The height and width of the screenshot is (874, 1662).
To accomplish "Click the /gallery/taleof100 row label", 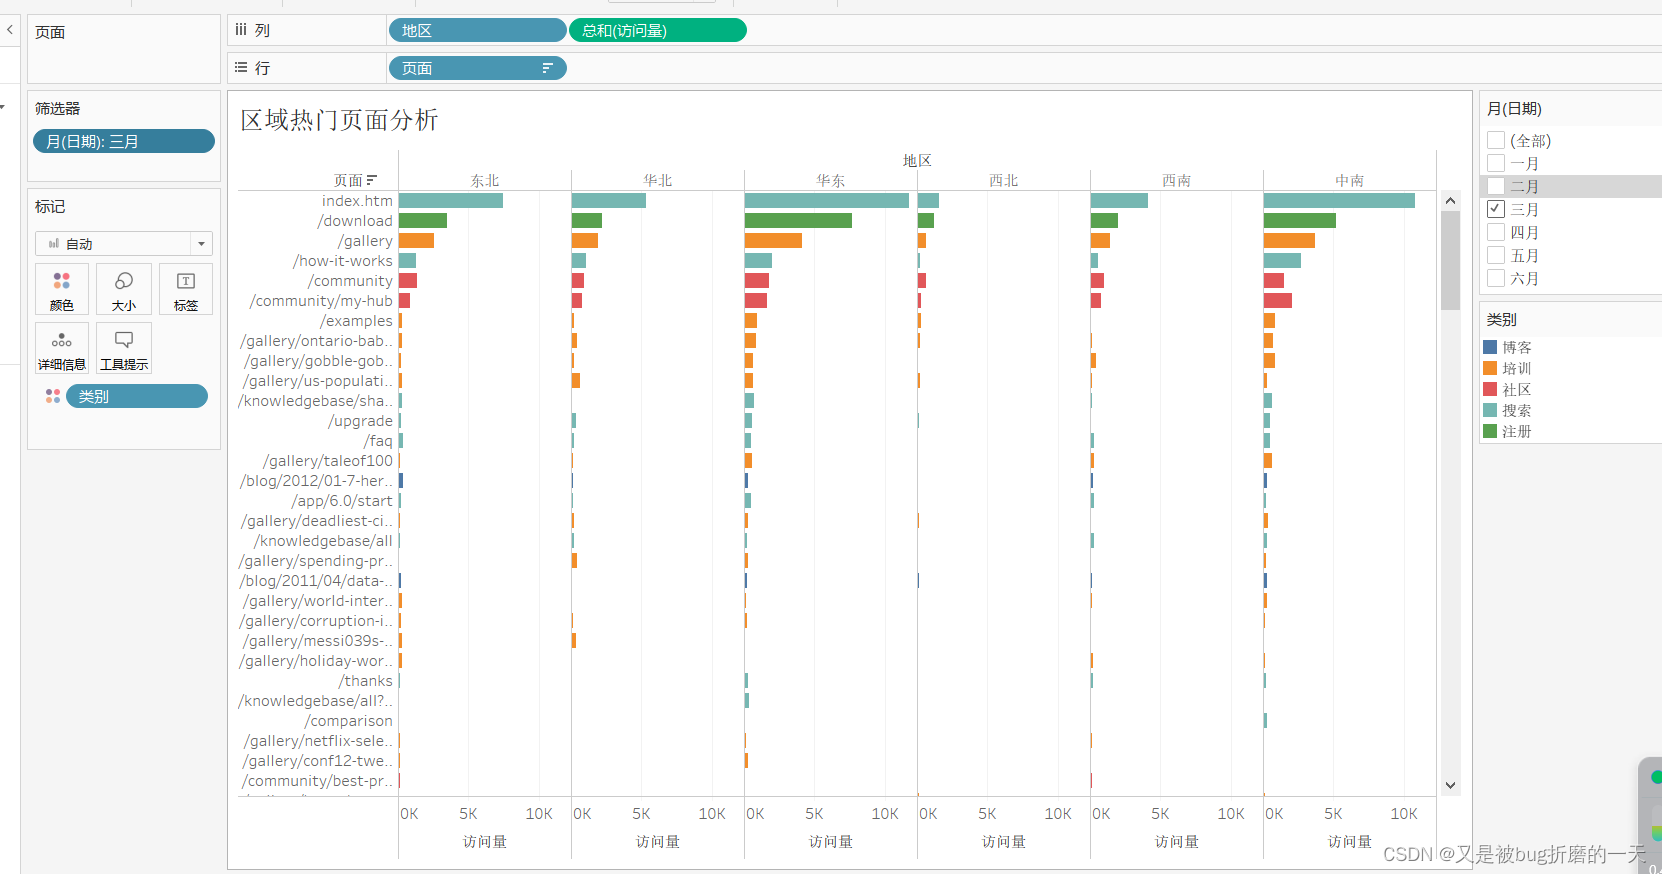I will click(x=328, y=461).
